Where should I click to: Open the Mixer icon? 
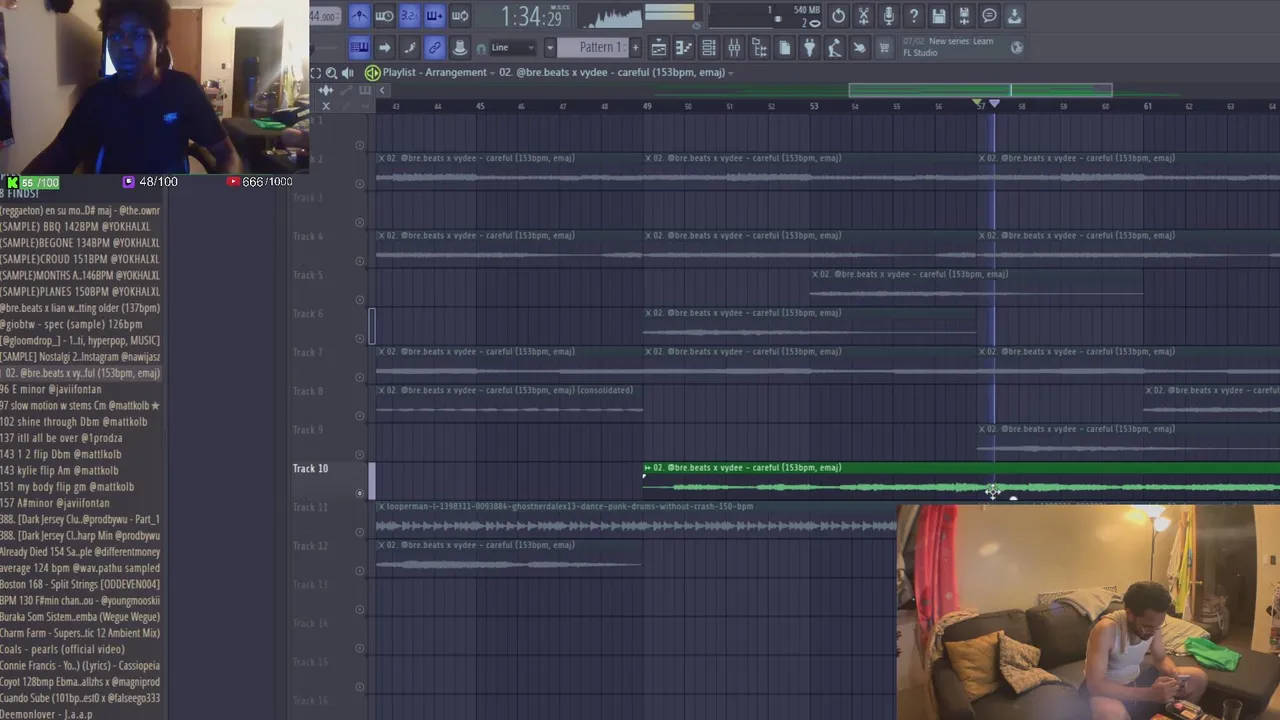point(734,47)
